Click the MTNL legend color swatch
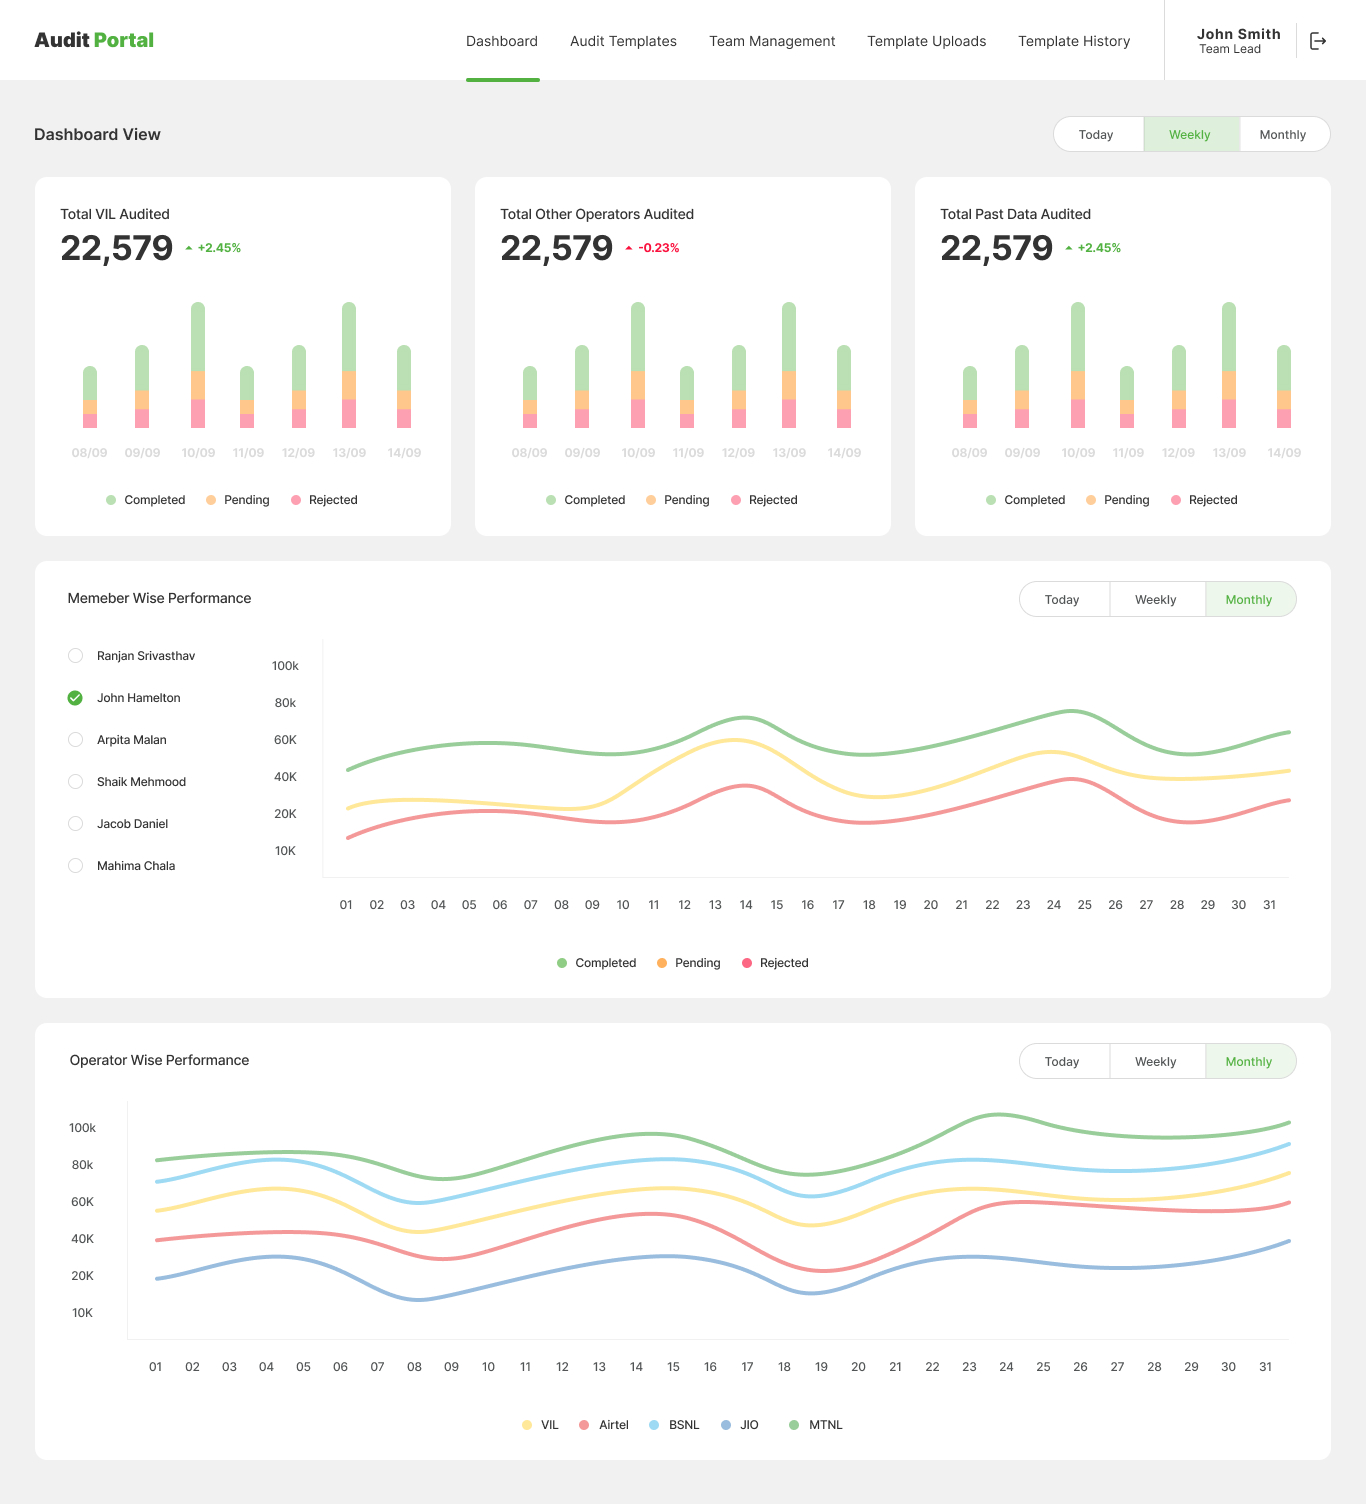 [x=794, y=1425]
